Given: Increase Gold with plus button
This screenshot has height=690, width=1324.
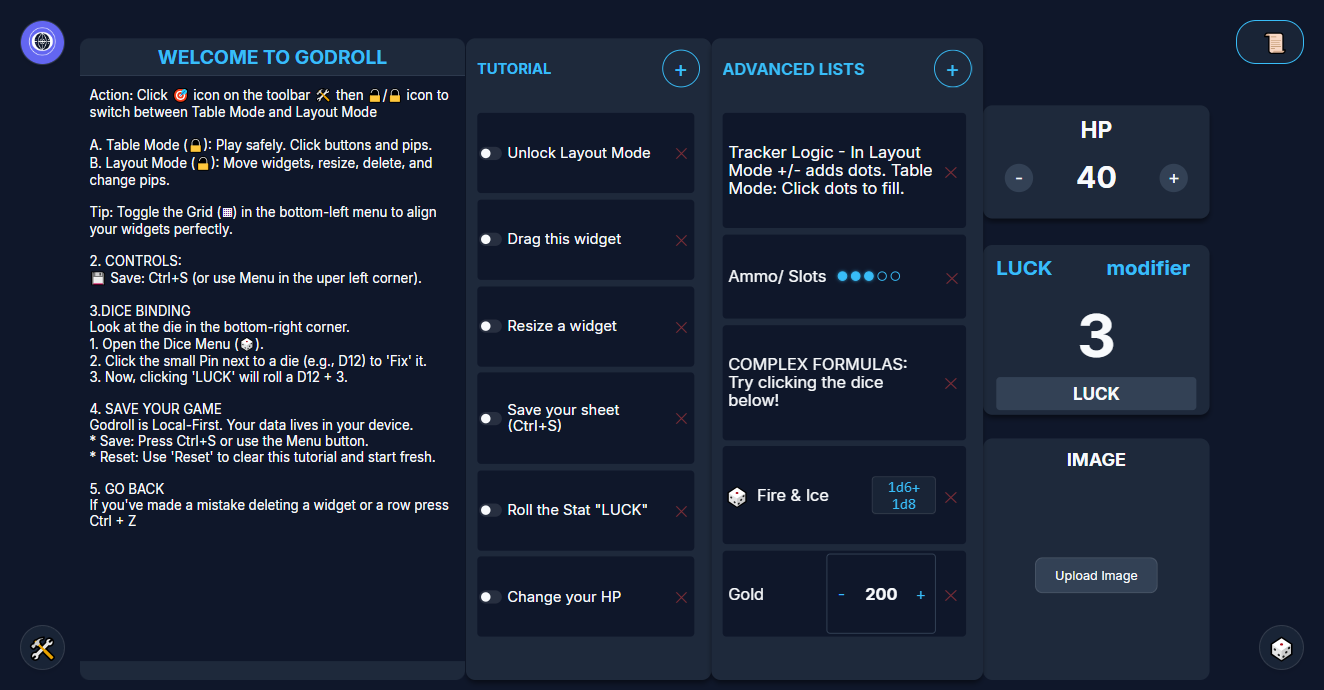Looking at the screenshot, I should pos(921,594).
